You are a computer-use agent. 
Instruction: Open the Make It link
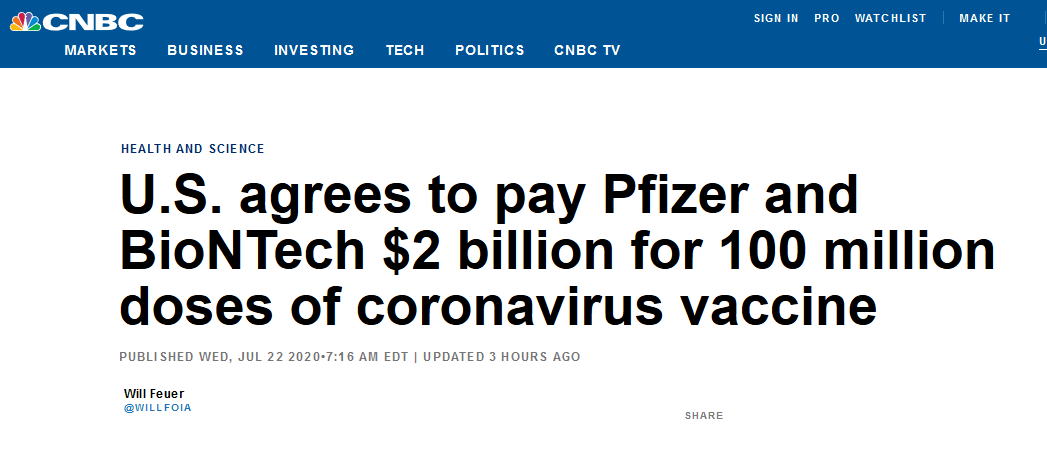[x=984, y=19]
